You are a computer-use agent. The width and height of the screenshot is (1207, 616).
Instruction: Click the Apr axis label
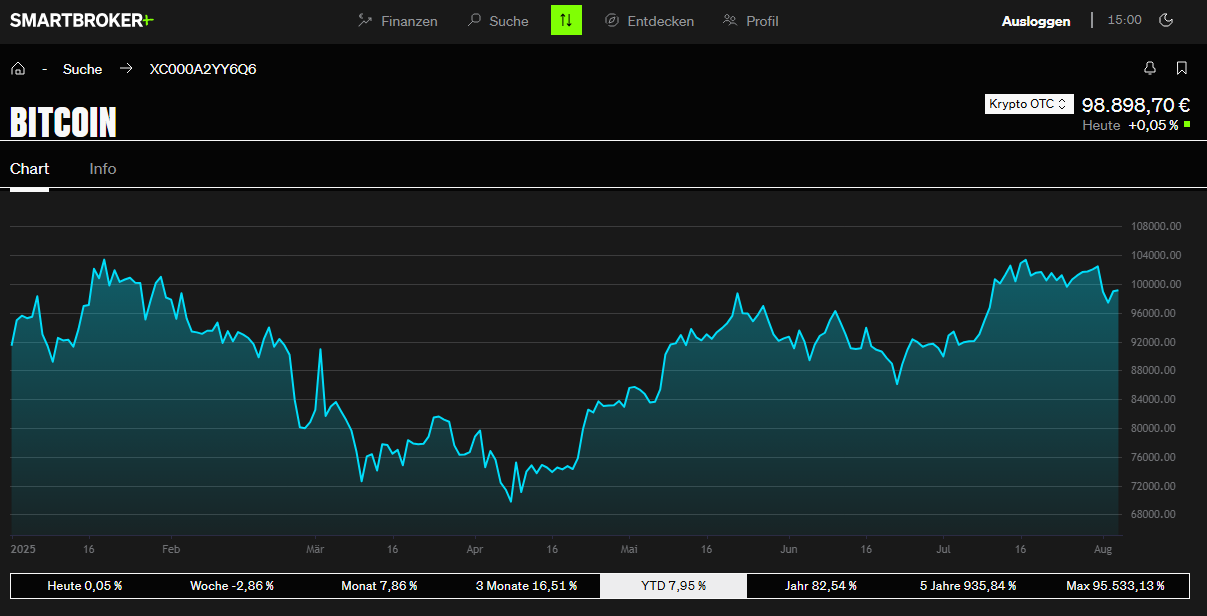(x=475, y=550)
